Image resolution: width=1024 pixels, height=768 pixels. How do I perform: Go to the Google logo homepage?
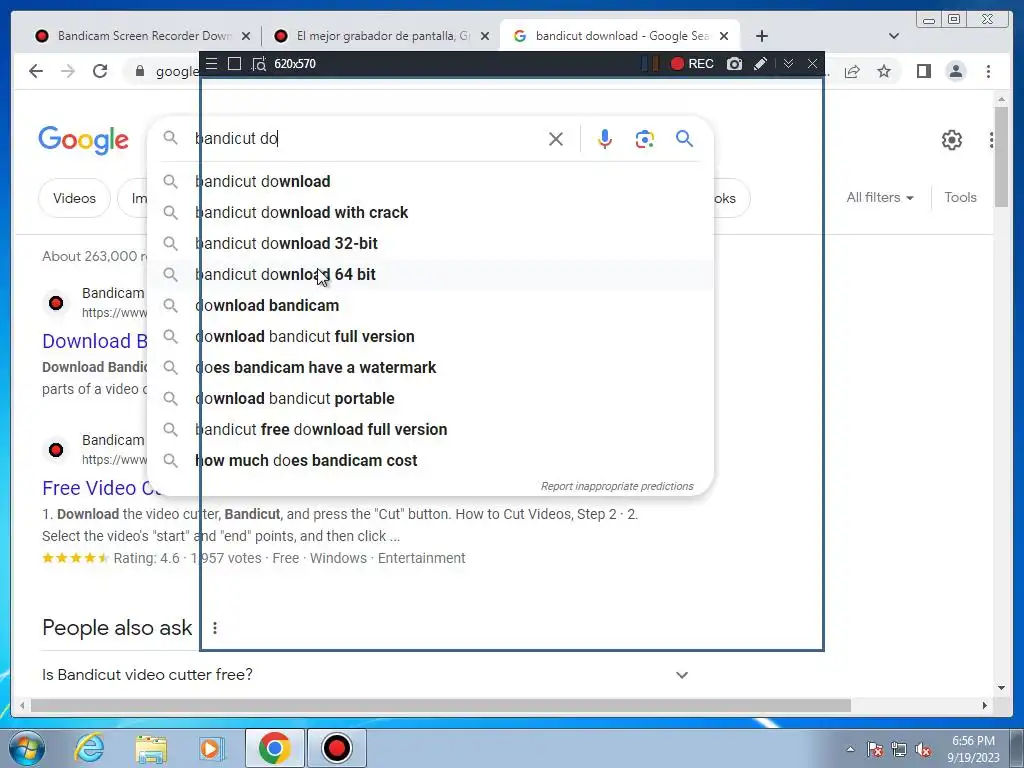click(84, 140)
